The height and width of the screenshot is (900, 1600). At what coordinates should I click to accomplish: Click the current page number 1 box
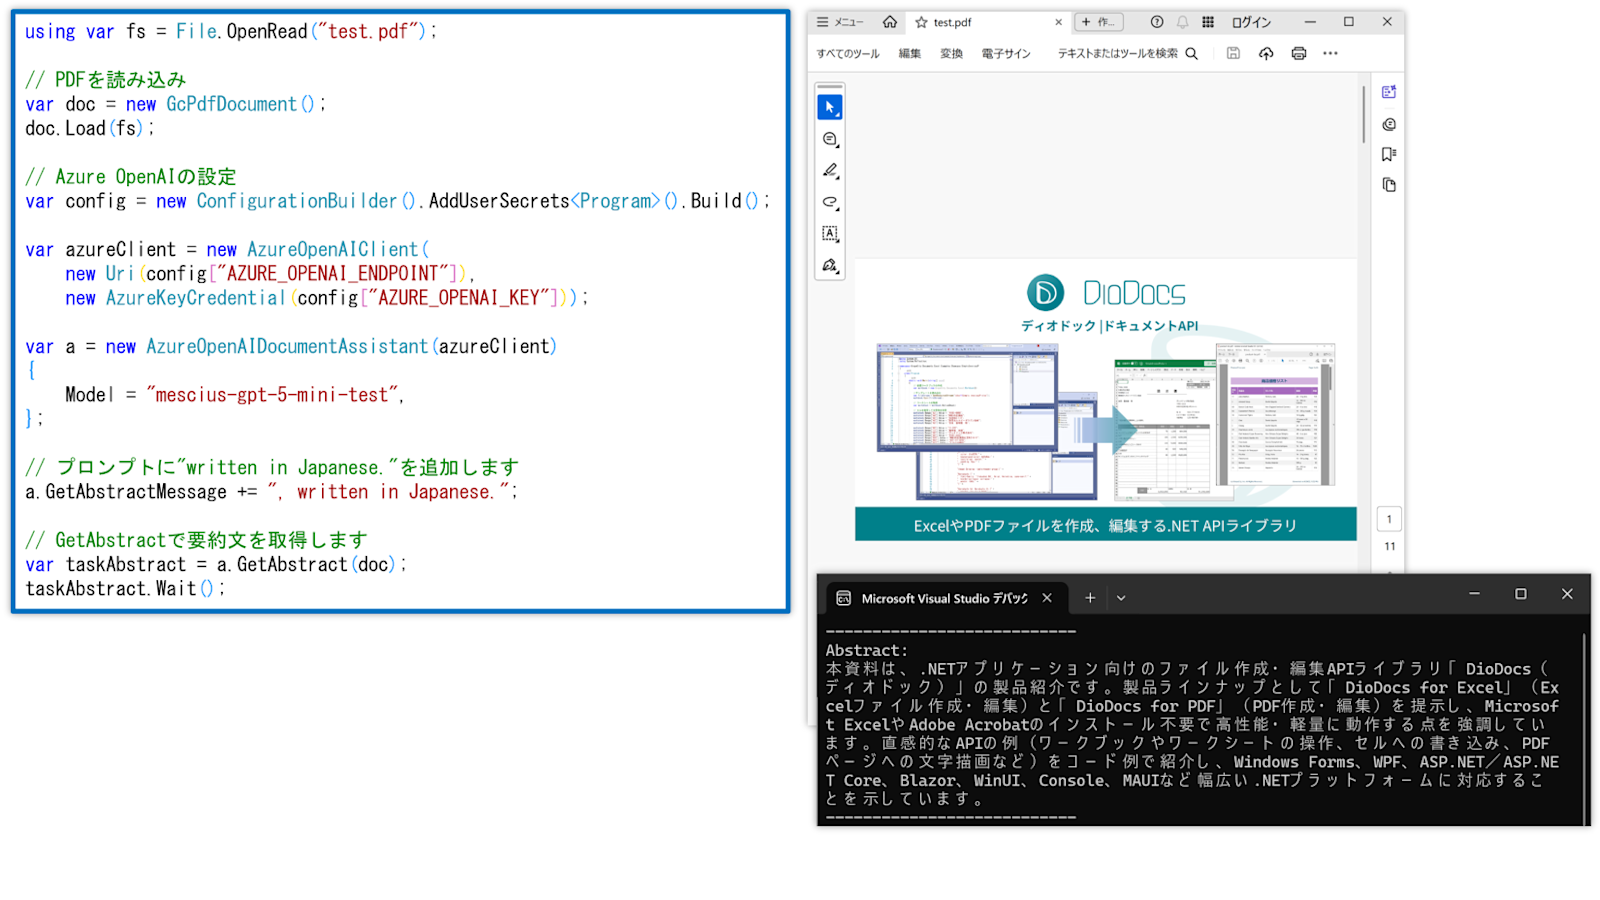coord(1389,519)
